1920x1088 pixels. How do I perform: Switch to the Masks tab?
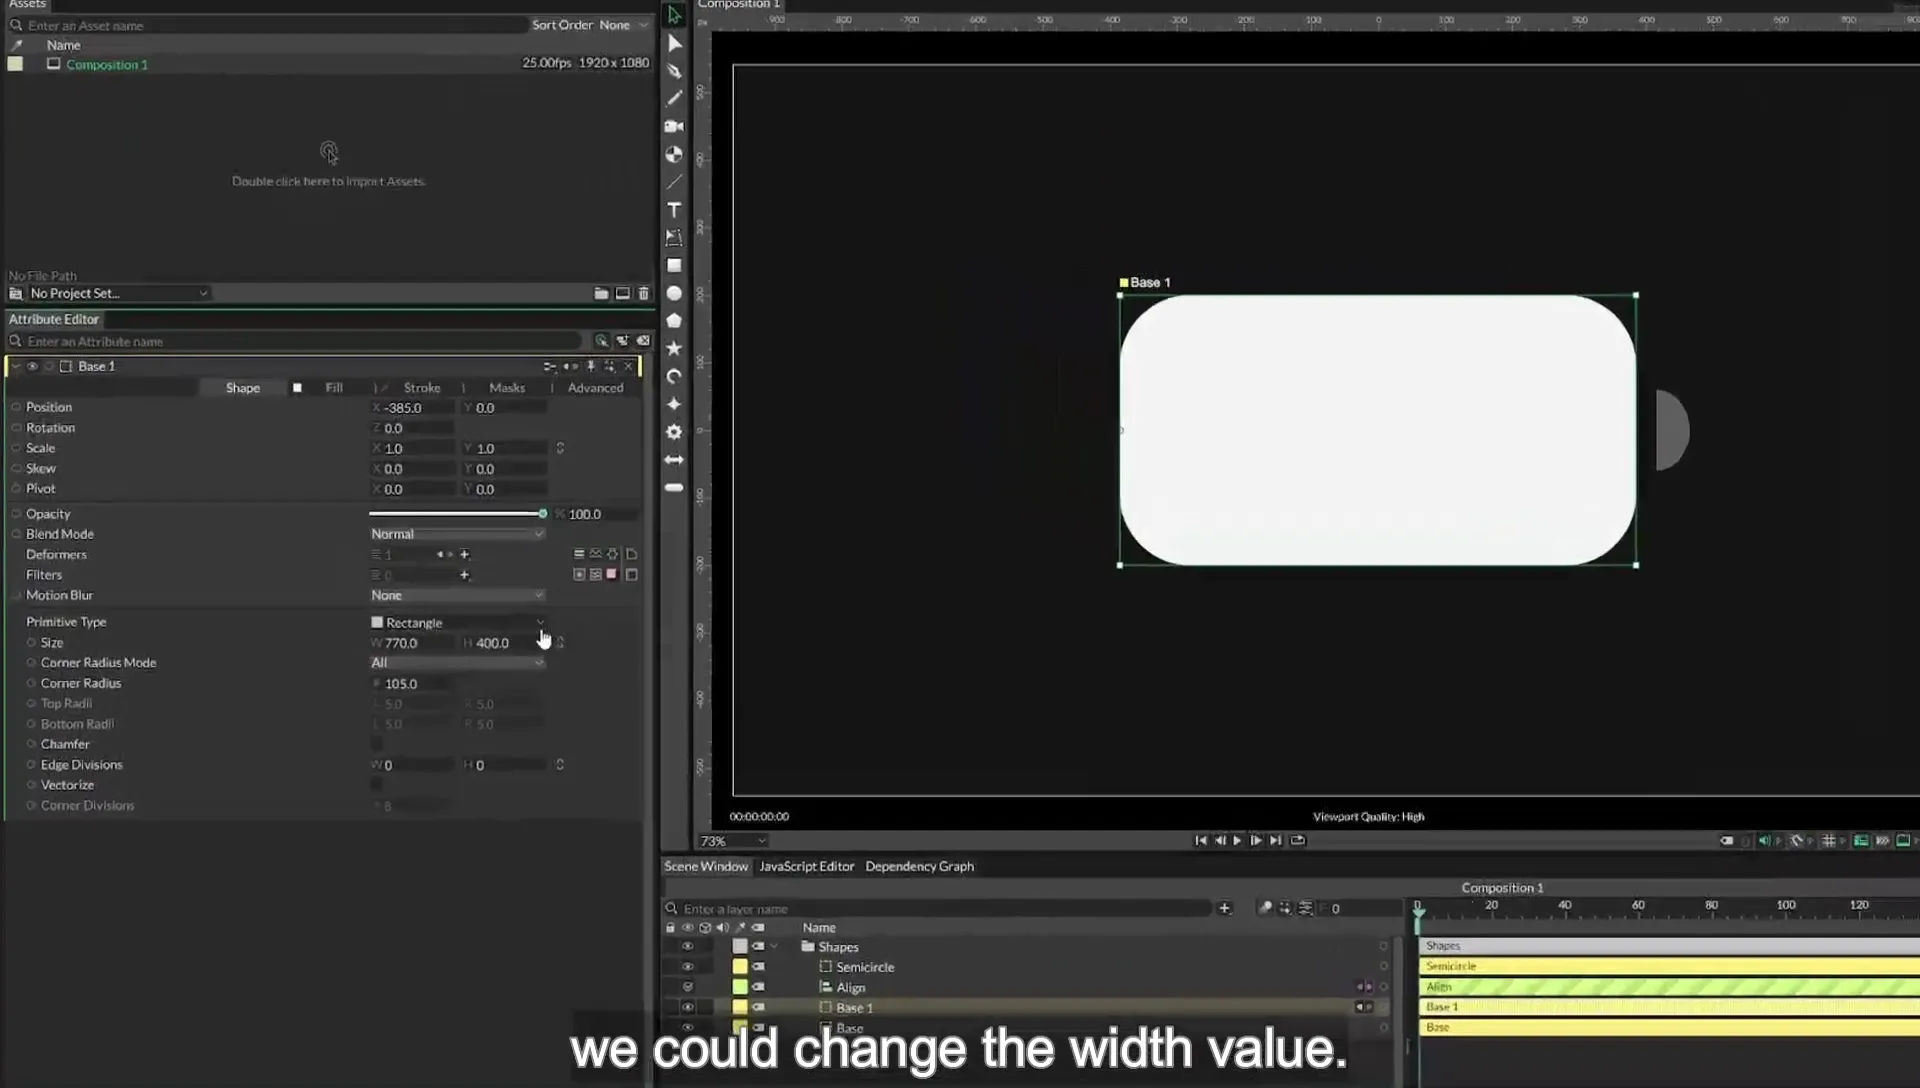(506, 388)
